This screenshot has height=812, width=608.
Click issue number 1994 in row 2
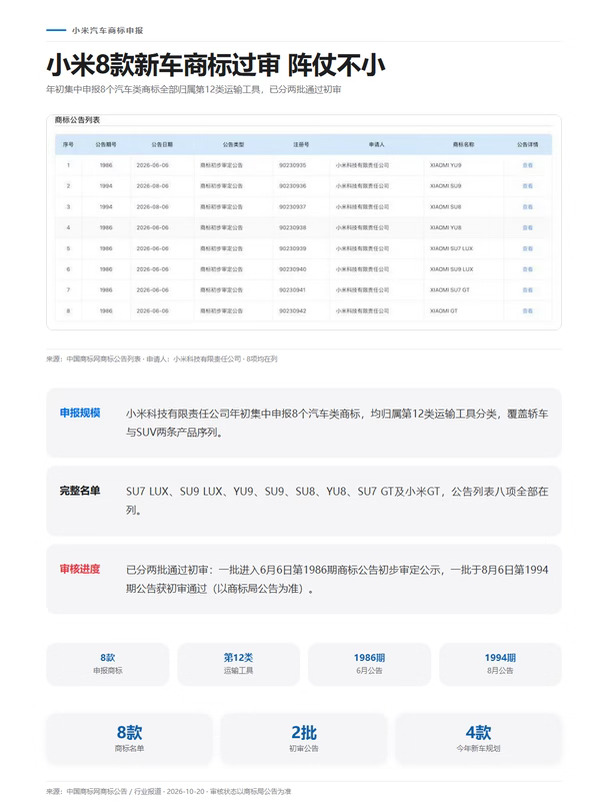click(x=106, y=186)
